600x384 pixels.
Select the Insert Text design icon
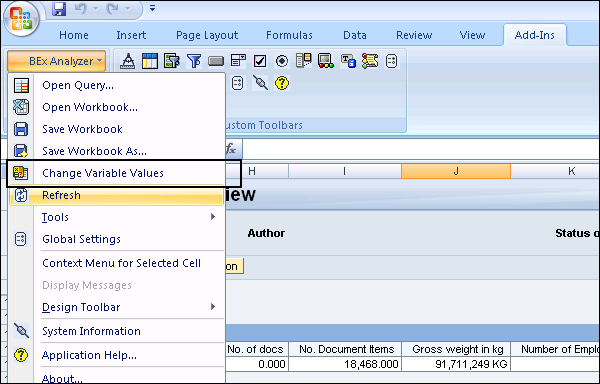point(348,61)
